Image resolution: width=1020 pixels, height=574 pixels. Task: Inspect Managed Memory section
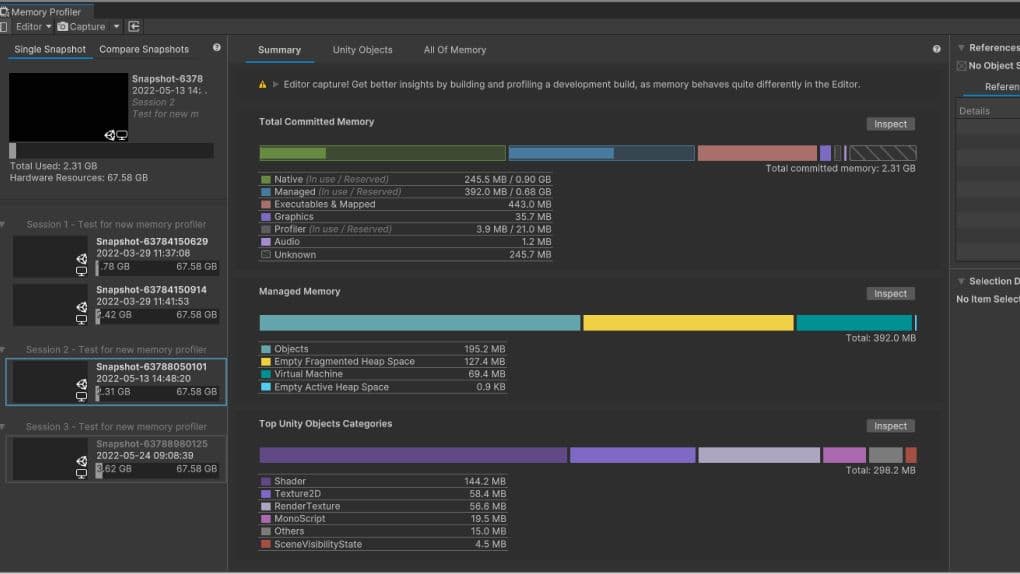tap(891, 294)
